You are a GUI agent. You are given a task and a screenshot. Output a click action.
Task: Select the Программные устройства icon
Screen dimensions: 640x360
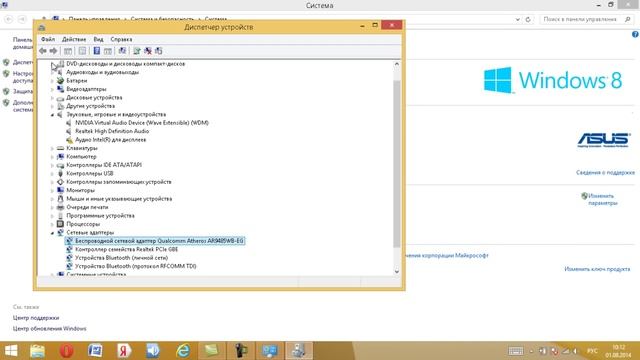point(60,216)
